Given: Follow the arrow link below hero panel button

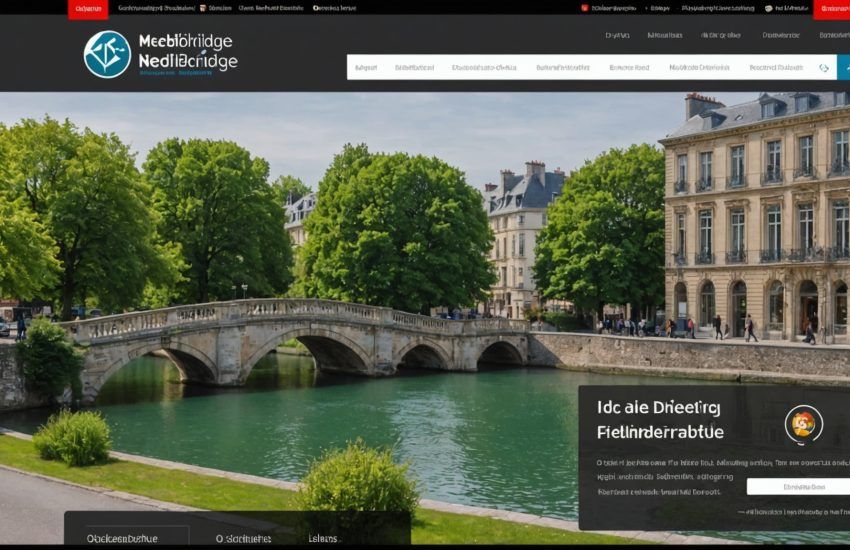Looking at the screenshot, I should pyautogui.click(x=794, y=512).
